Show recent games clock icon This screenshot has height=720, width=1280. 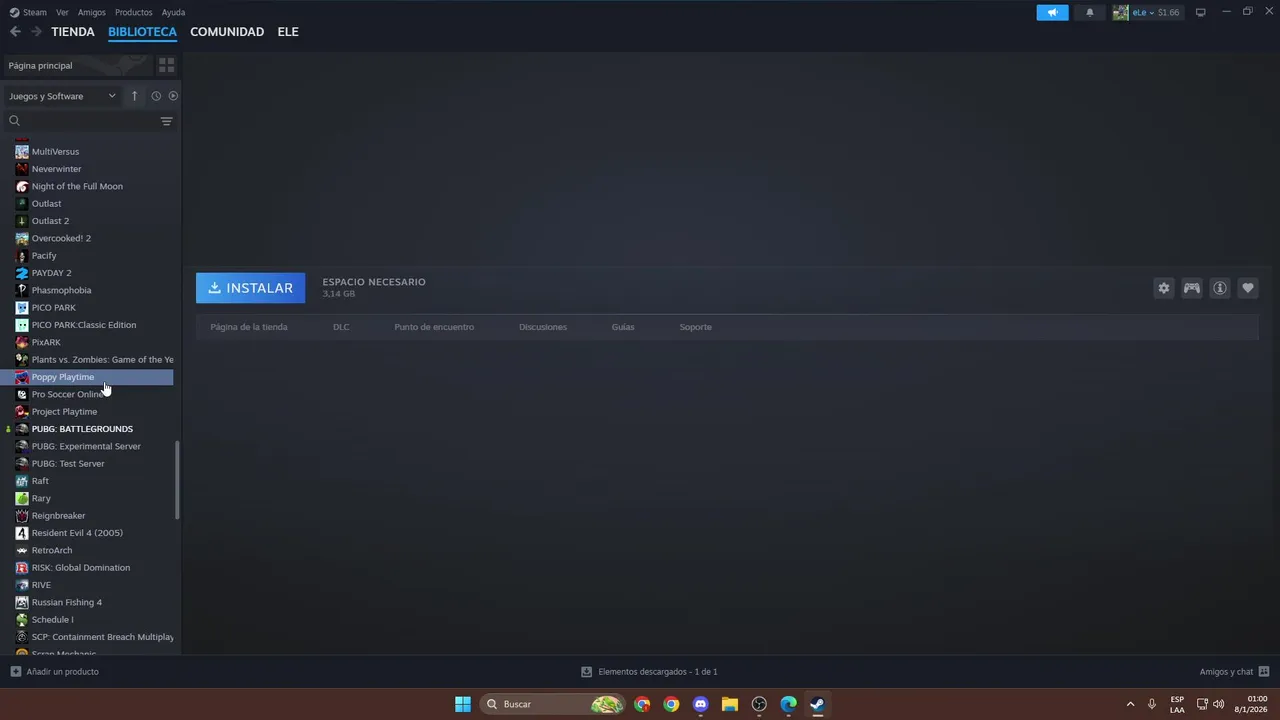156,96
